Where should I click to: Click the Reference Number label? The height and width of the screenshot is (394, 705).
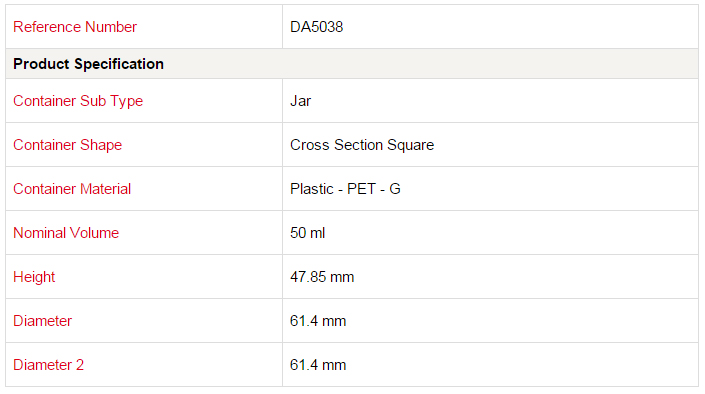click(75, 27)
